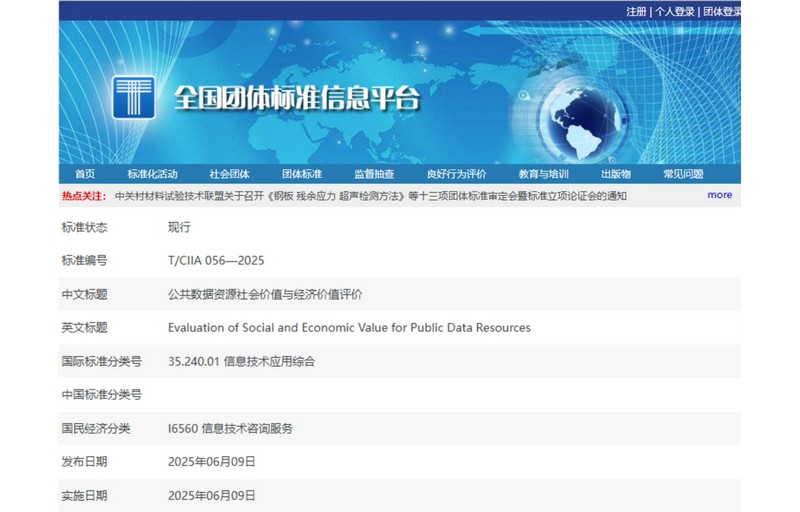
Task: Click the standard number T/CIIA 056—2025
Action: pyautogui.click(x=216, y=261)
